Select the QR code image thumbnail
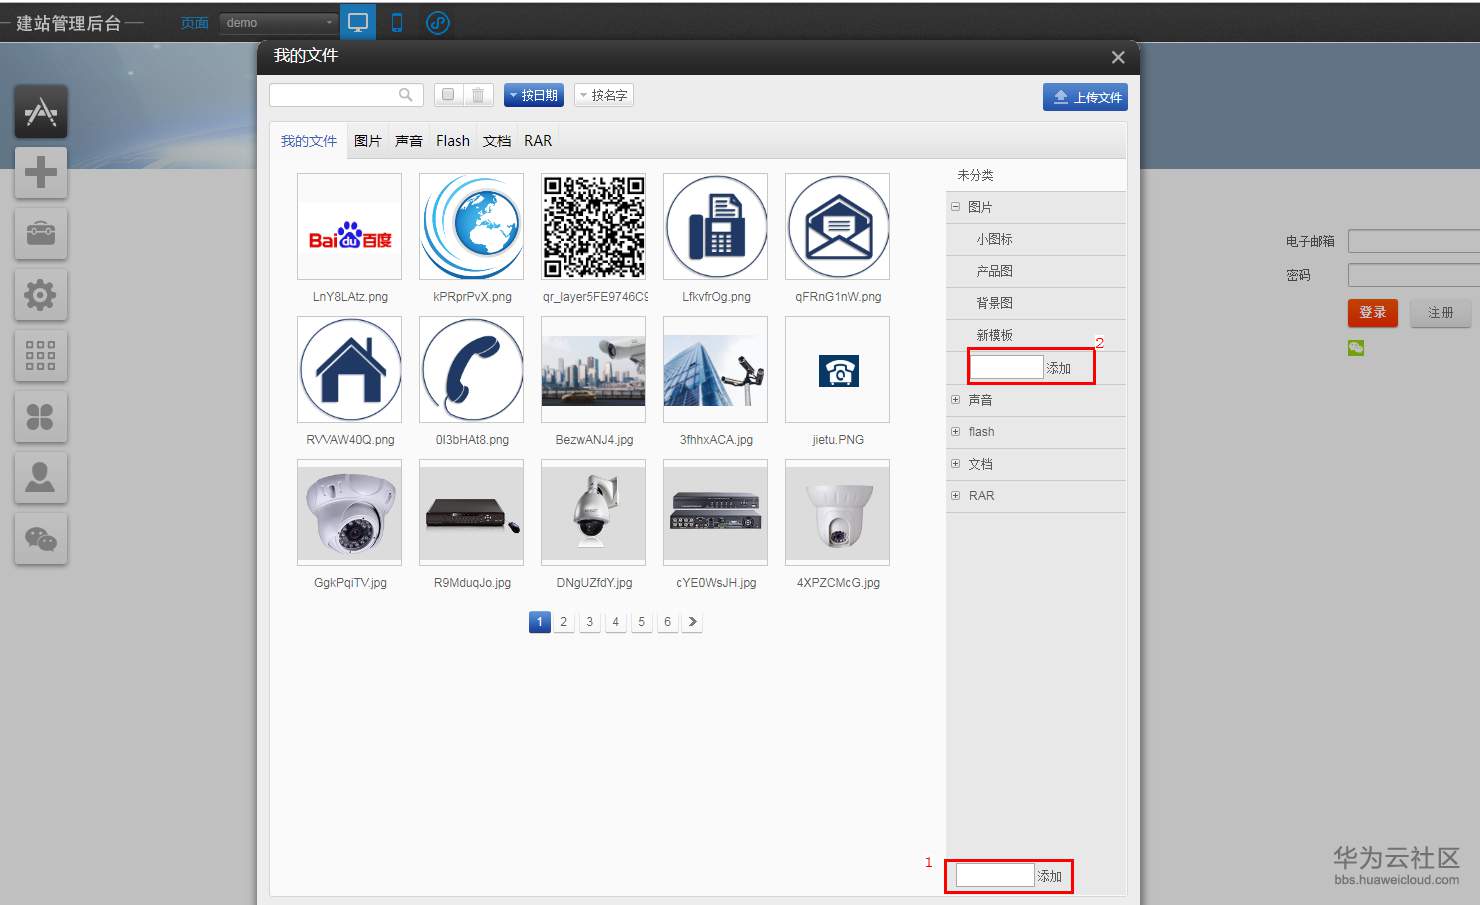1480x905 pixels. [594, 227]
